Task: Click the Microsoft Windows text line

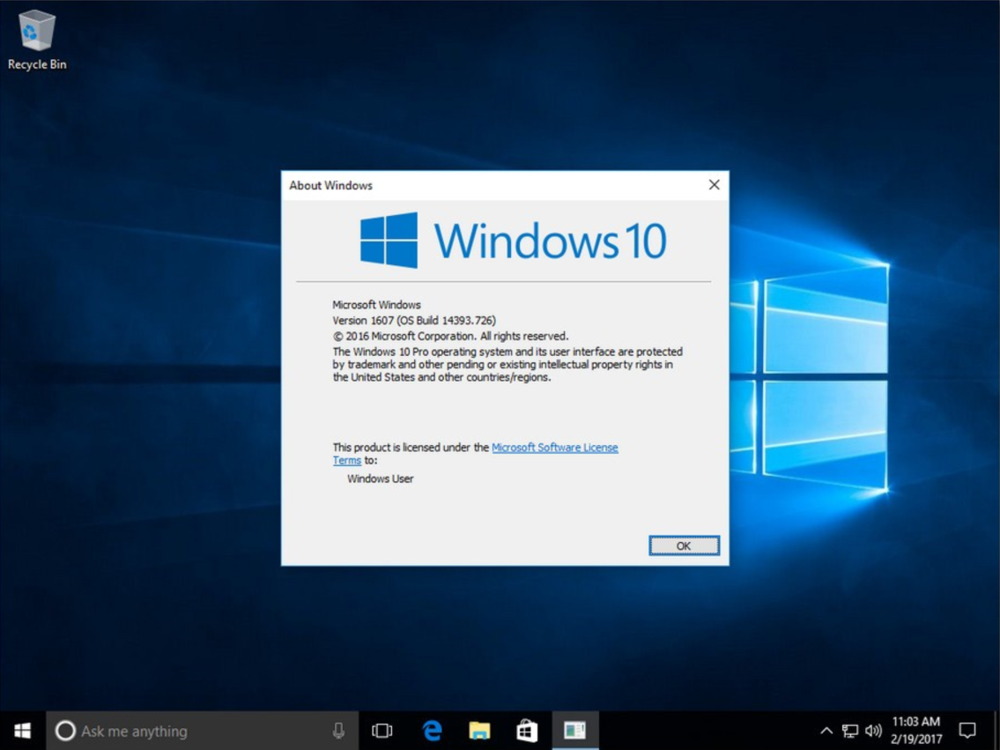Action: (376, 305)
